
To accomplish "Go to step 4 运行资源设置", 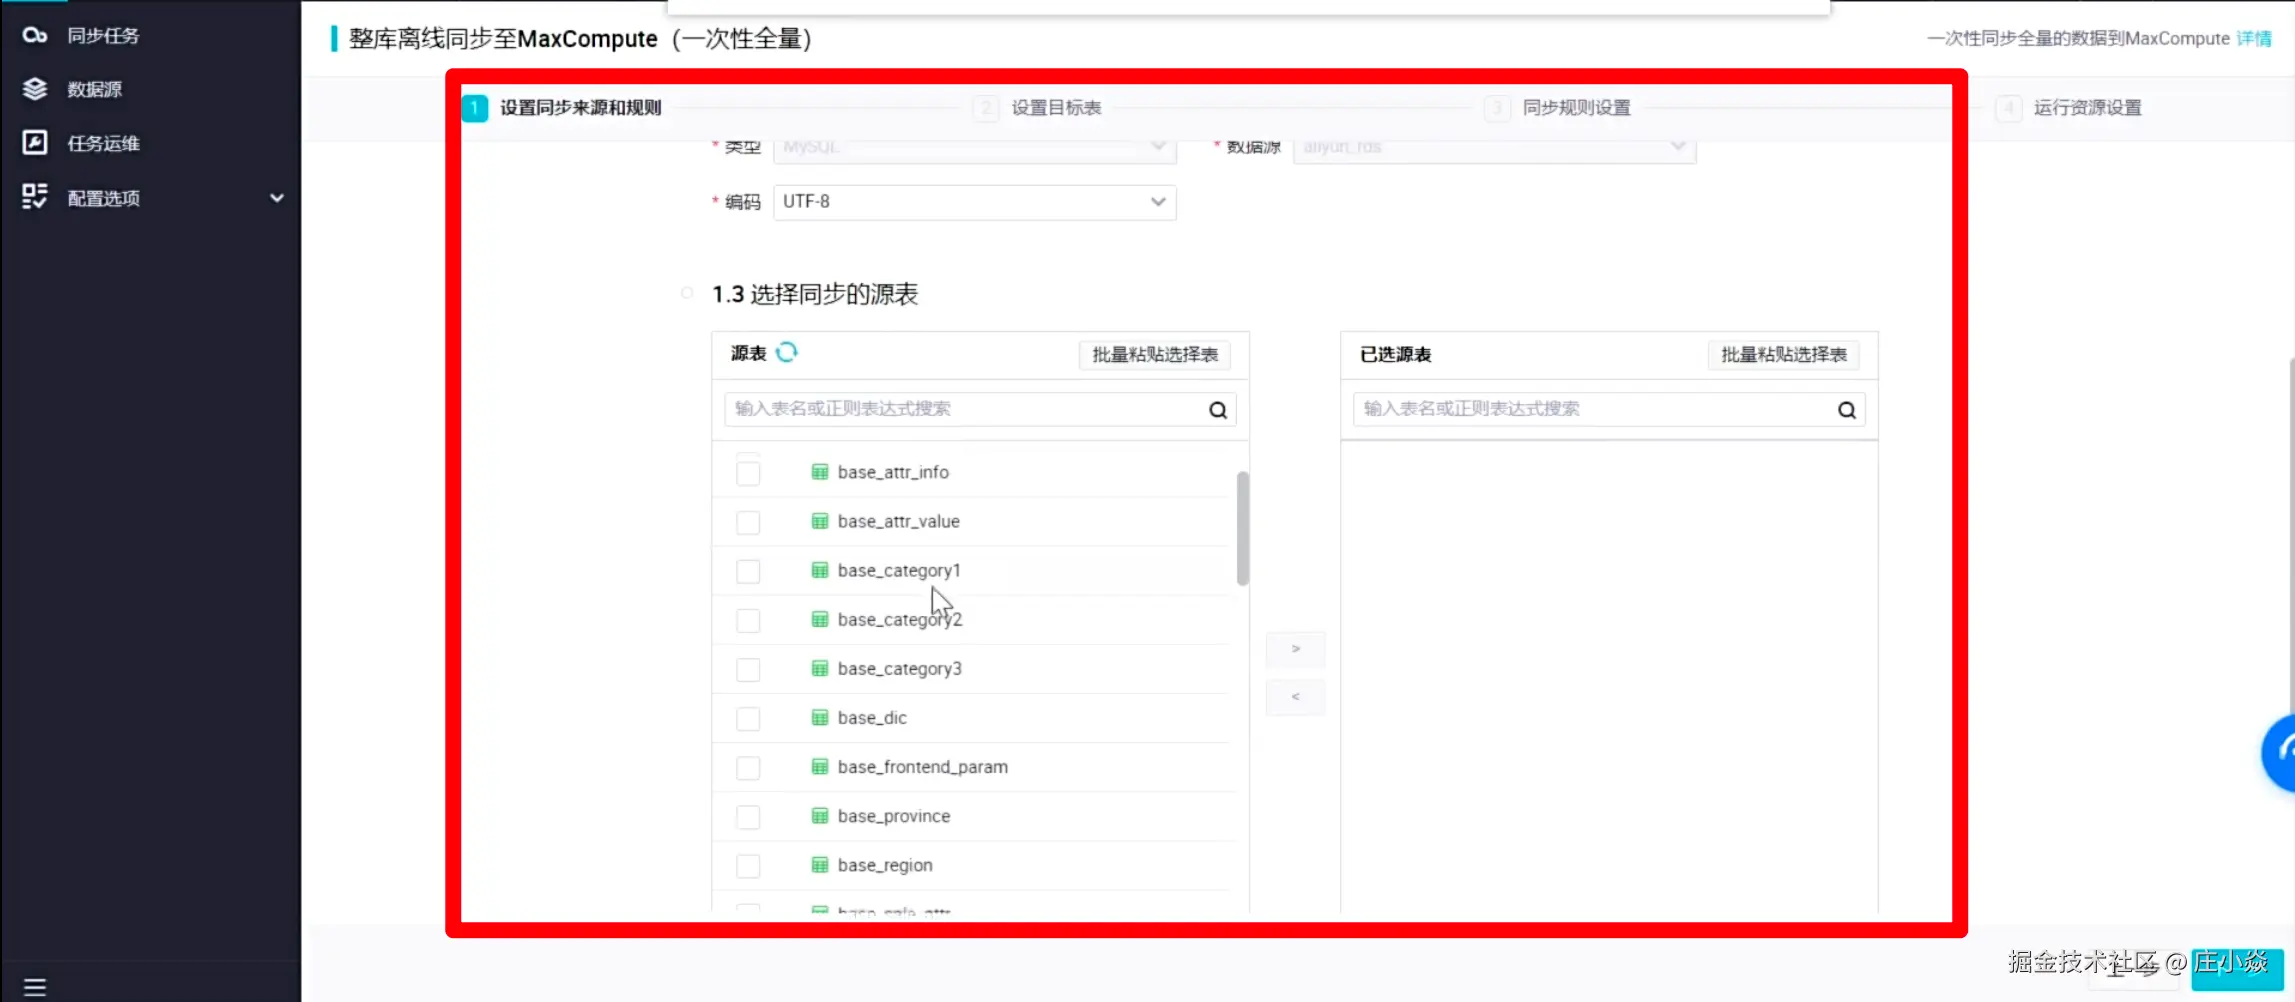I will 2069,108.
